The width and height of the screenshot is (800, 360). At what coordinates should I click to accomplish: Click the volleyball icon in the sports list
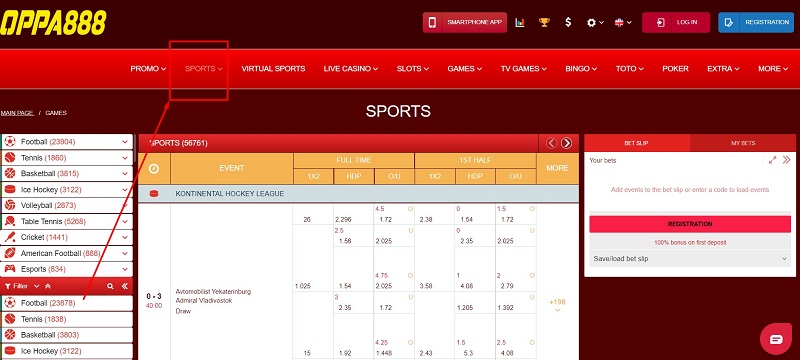pyautogui.click(x=10, y=205)
